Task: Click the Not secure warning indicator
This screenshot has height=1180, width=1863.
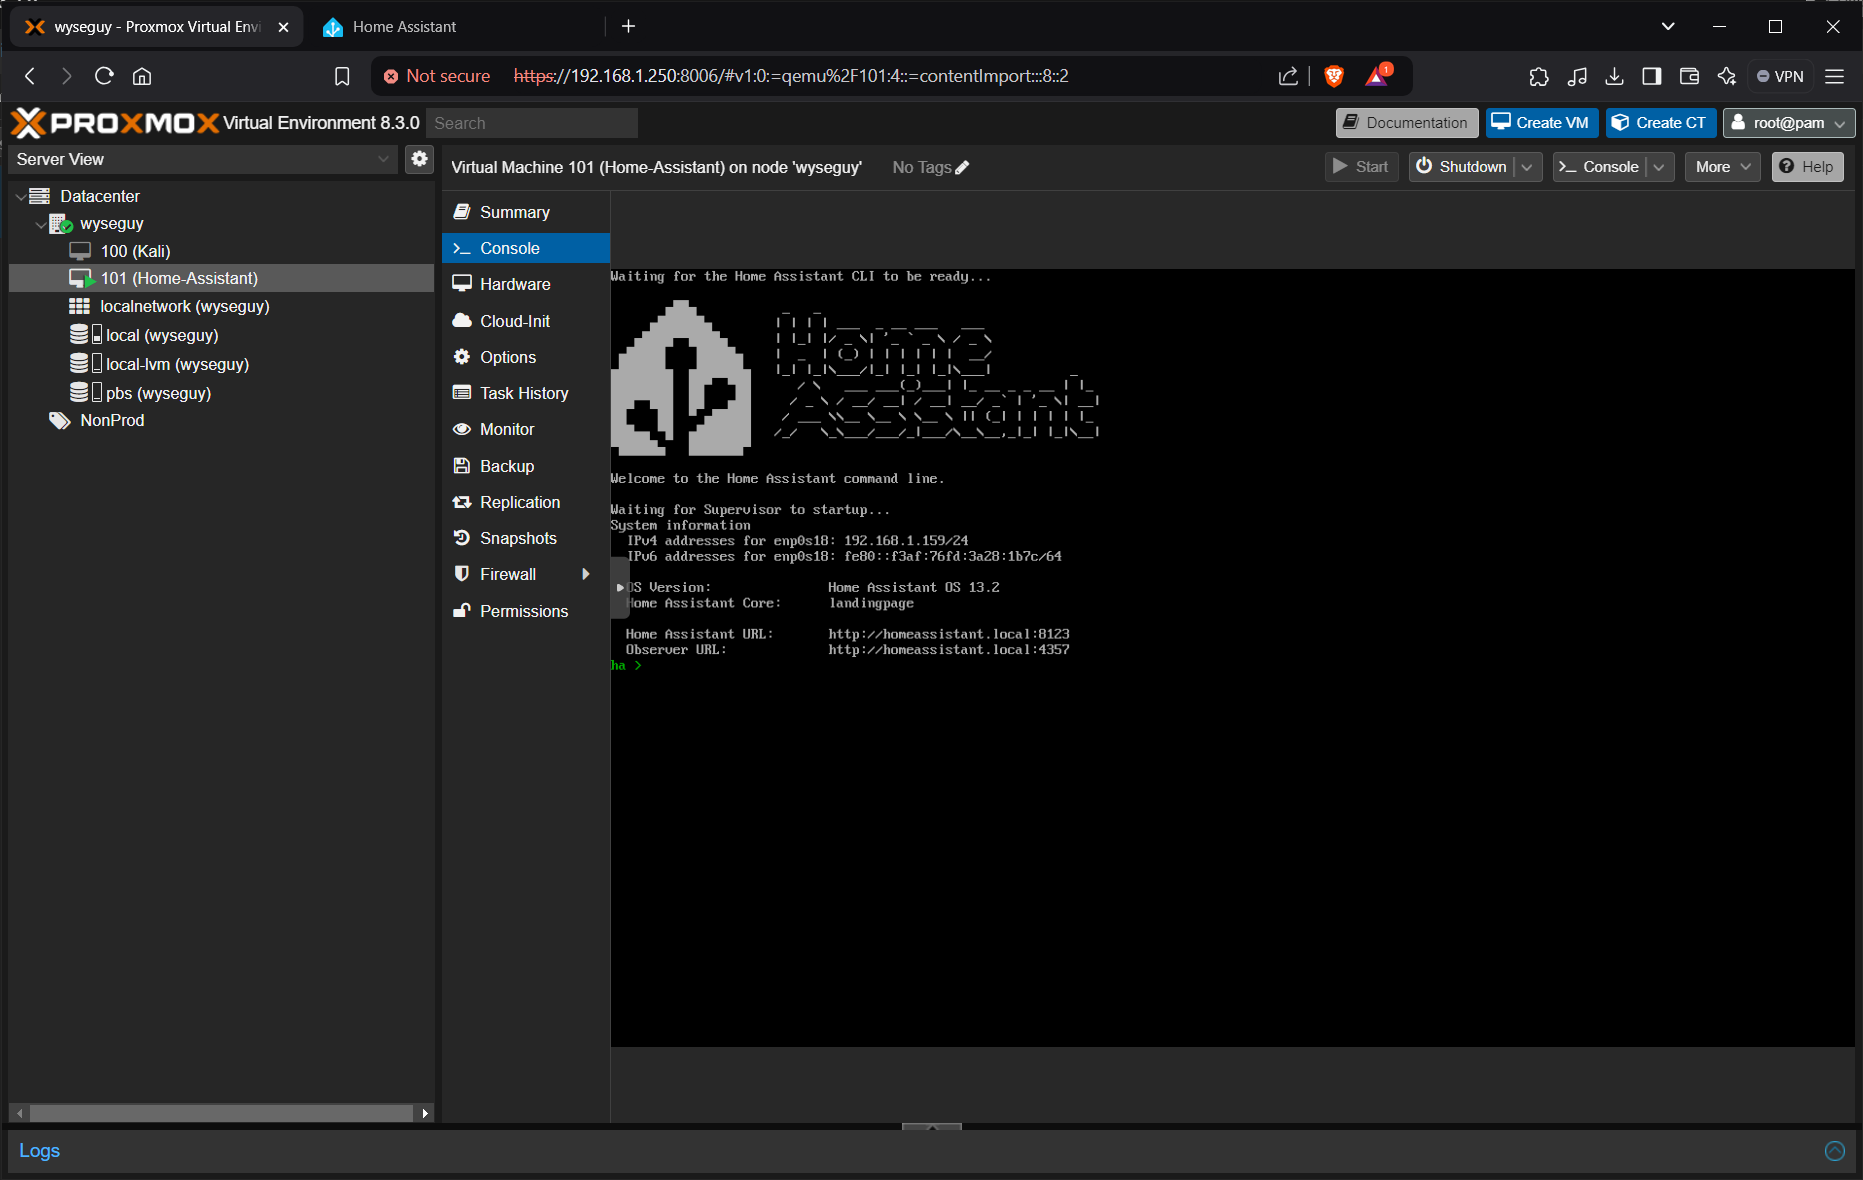Action: tap(437, 76)
